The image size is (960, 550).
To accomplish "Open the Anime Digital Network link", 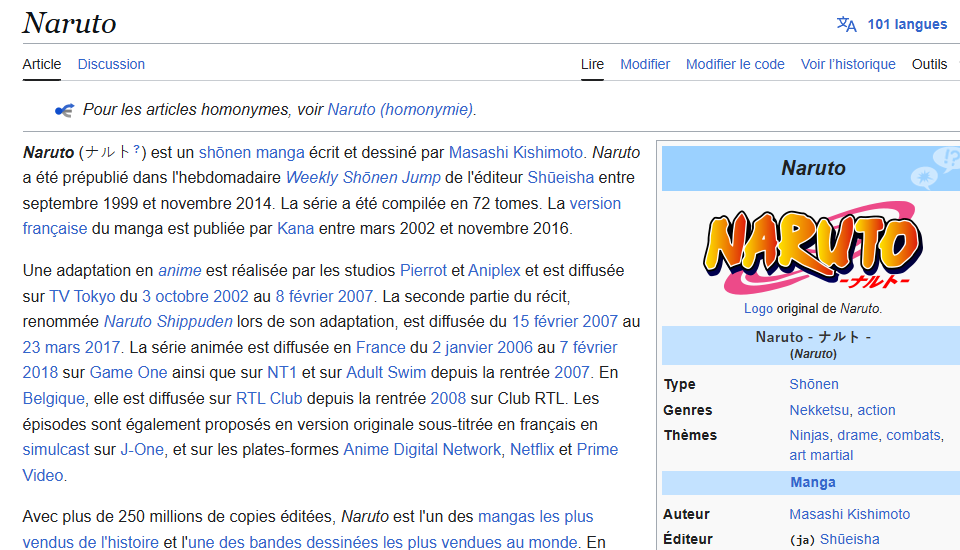I will tap(421, 449).
